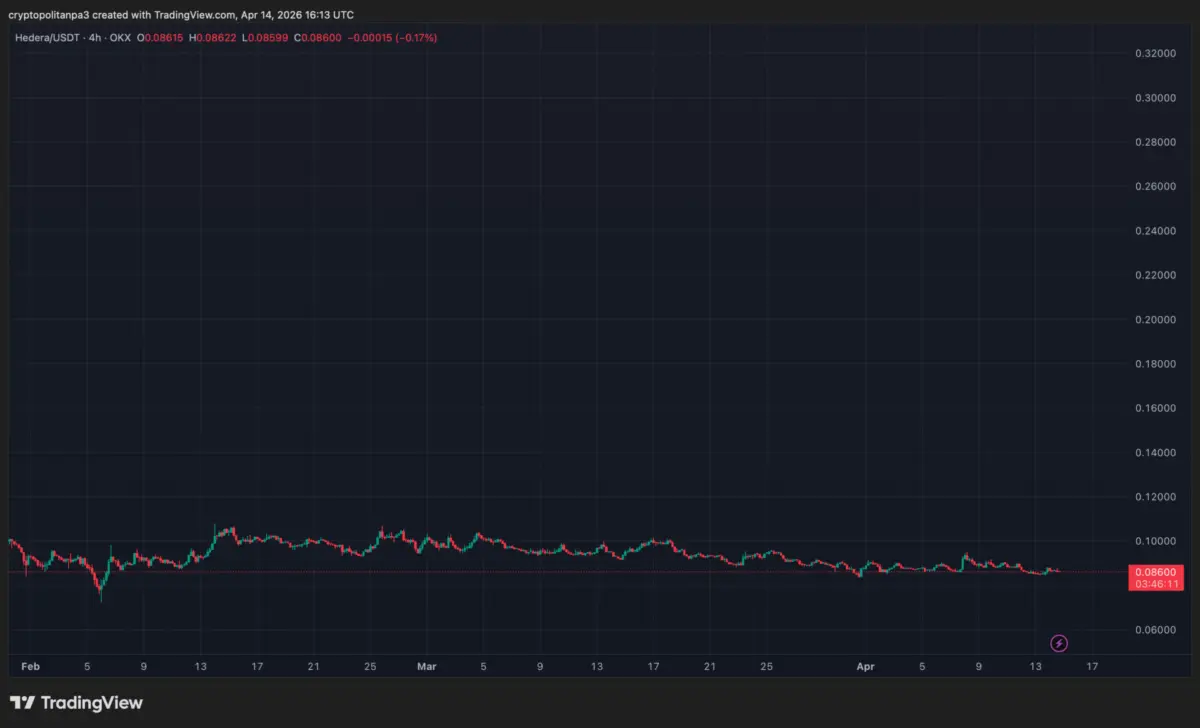Click the red dotted current price line

[x=600, y=572]
